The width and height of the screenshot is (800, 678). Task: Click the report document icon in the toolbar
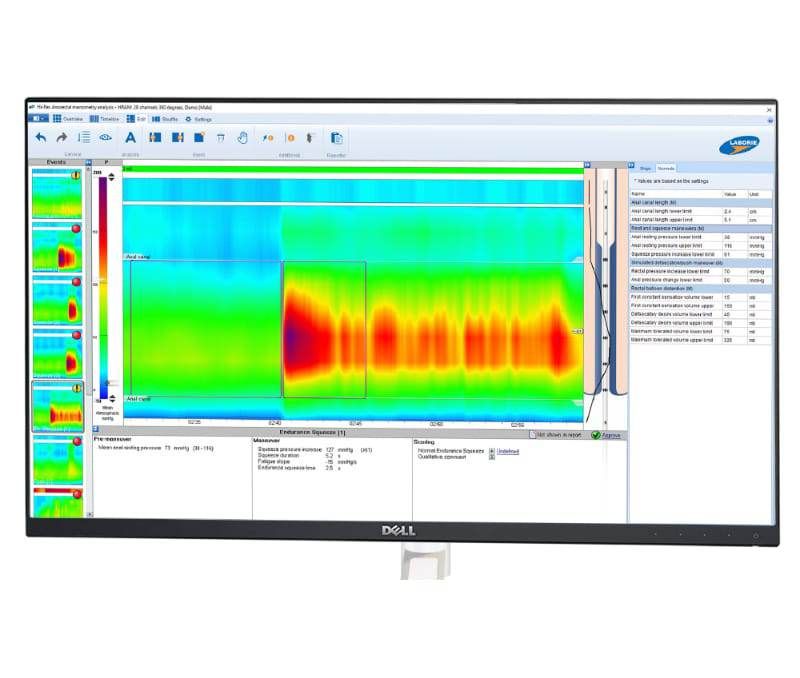[337, 138]
